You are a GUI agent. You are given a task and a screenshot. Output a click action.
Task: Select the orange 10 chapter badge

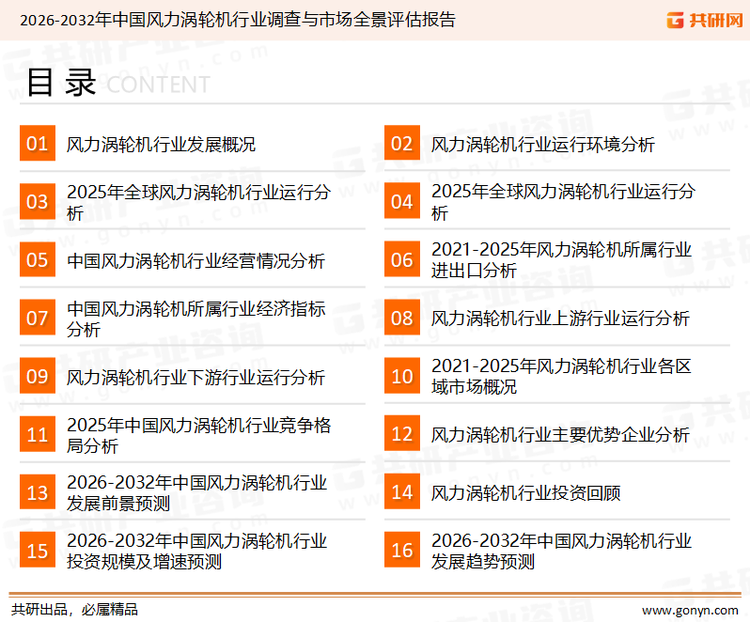(402, 376)
